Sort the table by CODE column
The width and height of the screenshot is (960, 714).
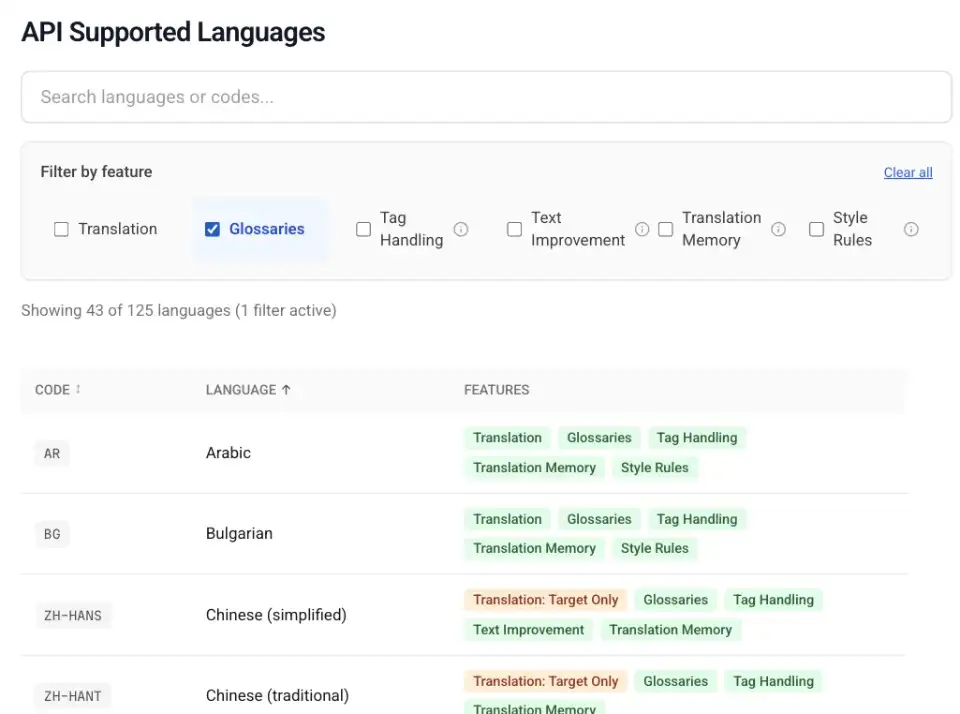click(x=58, y=389)
